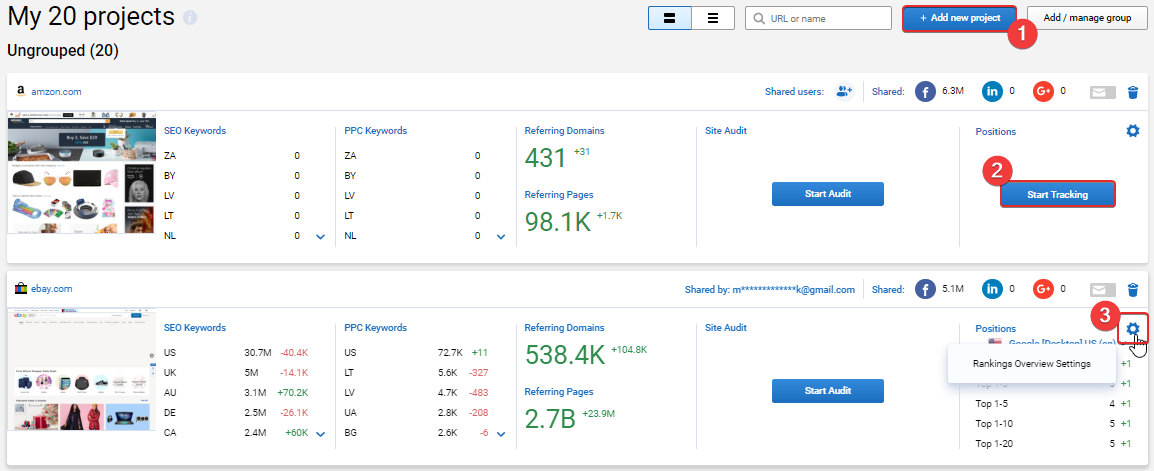Image resolution: width=1154 pixels, height=471 pixels.
Task: Switch to the compact list view
Action: 712,18
